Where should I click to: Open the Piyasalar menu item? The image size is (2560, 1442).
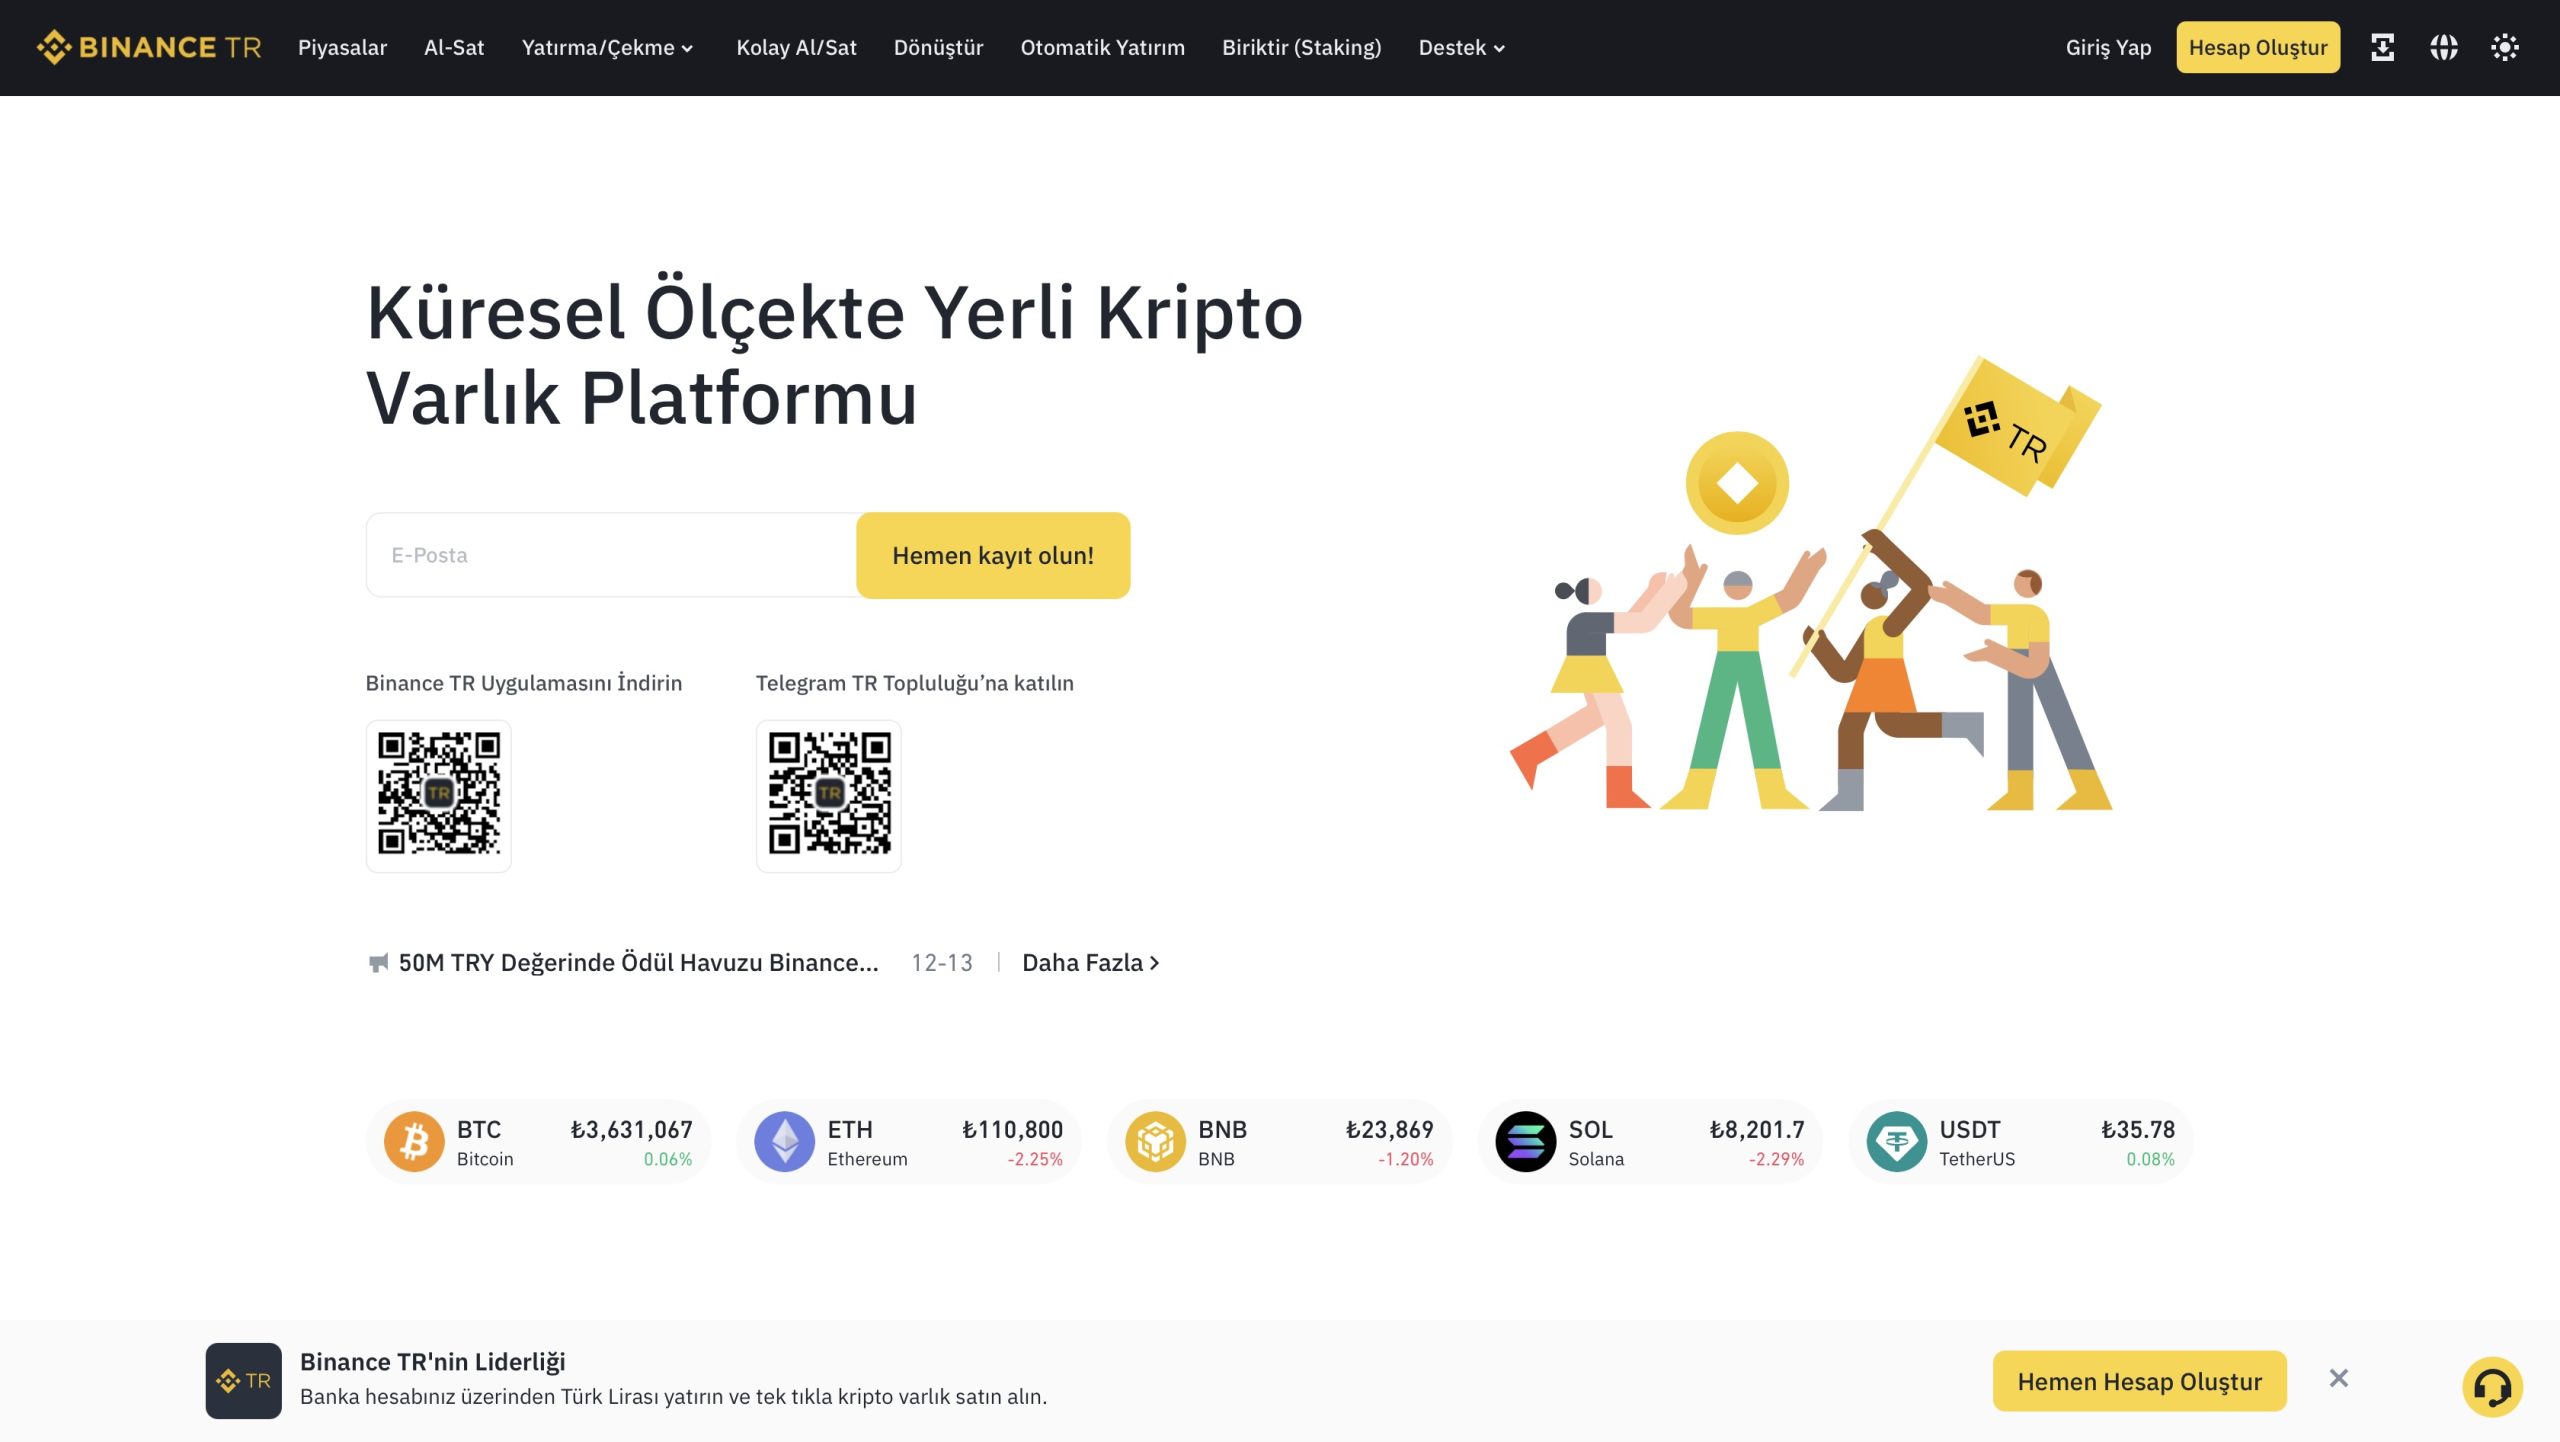tap(342, 48)
